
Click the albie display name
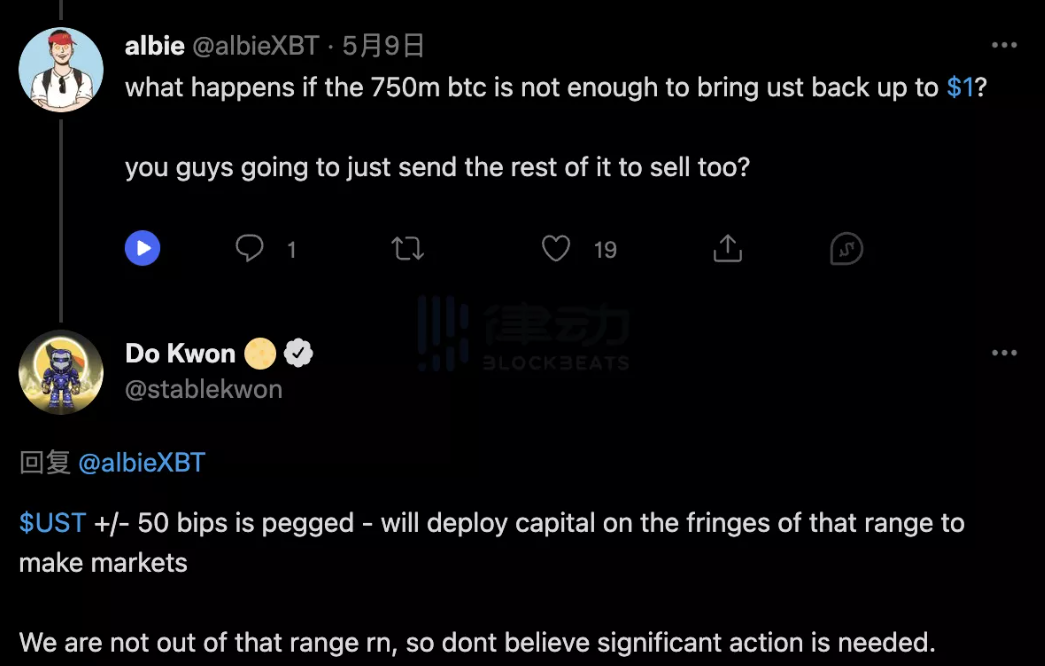154,46
